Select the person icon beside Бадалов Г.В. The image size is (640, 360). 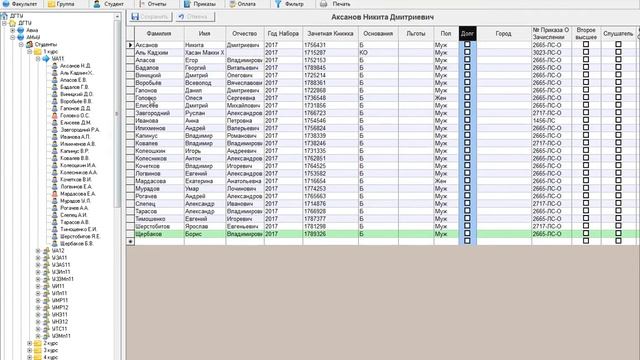pos(54,87)
